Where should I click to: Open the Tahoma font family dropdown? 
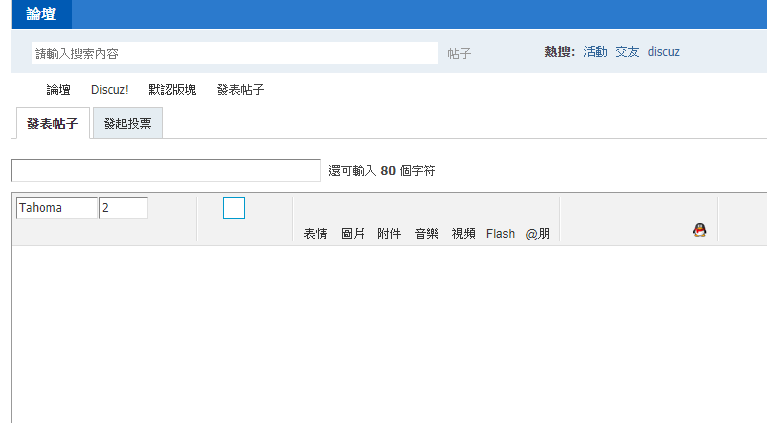click(x=57, y=208)
